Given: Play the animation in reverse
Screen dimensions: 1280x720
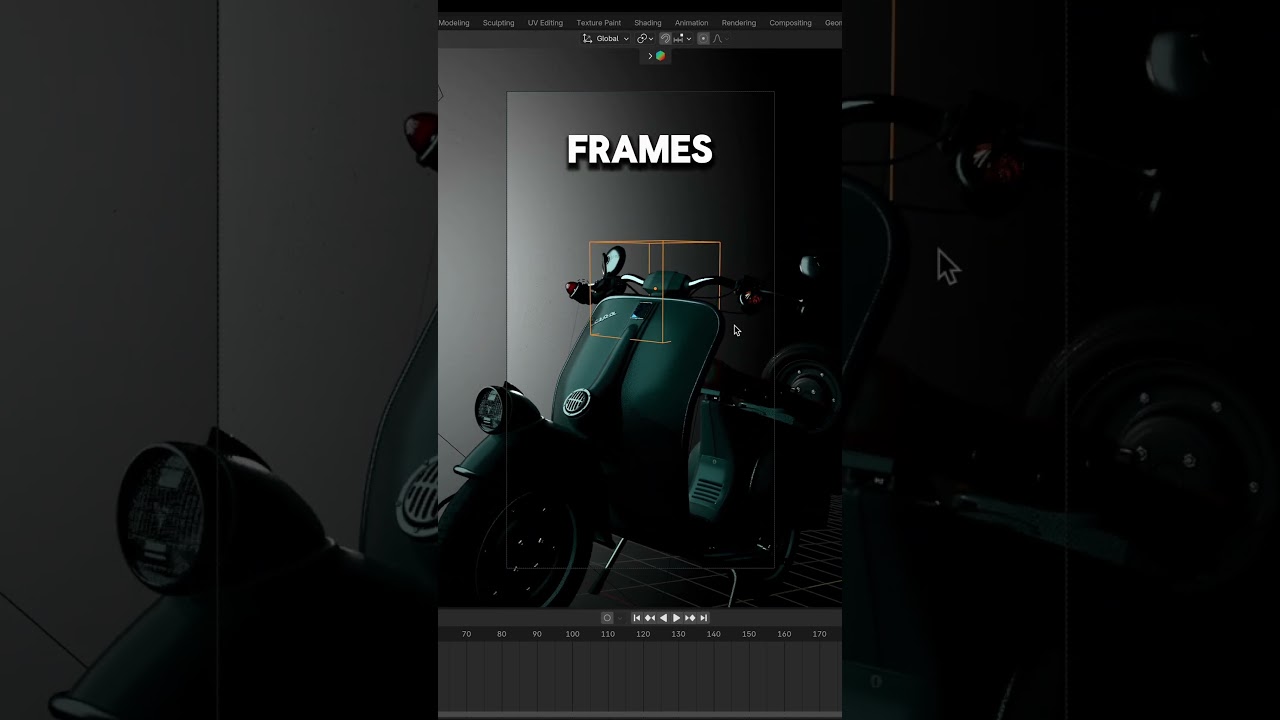Looking at the screenshot, I should pyautogui.click(x=663, y=618).
